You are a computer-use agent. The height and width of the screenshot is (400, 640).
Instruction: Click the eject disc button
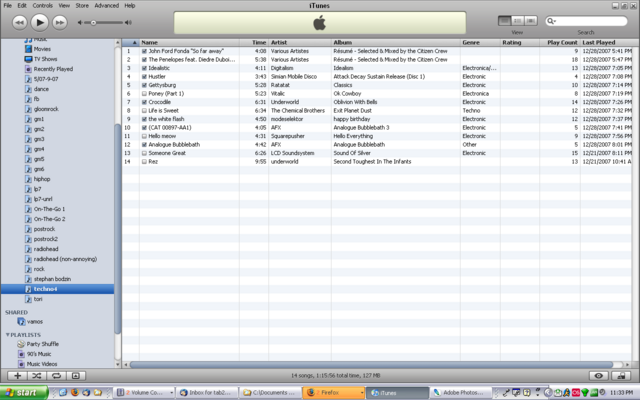pyautogui.click(x=621, y=376)
